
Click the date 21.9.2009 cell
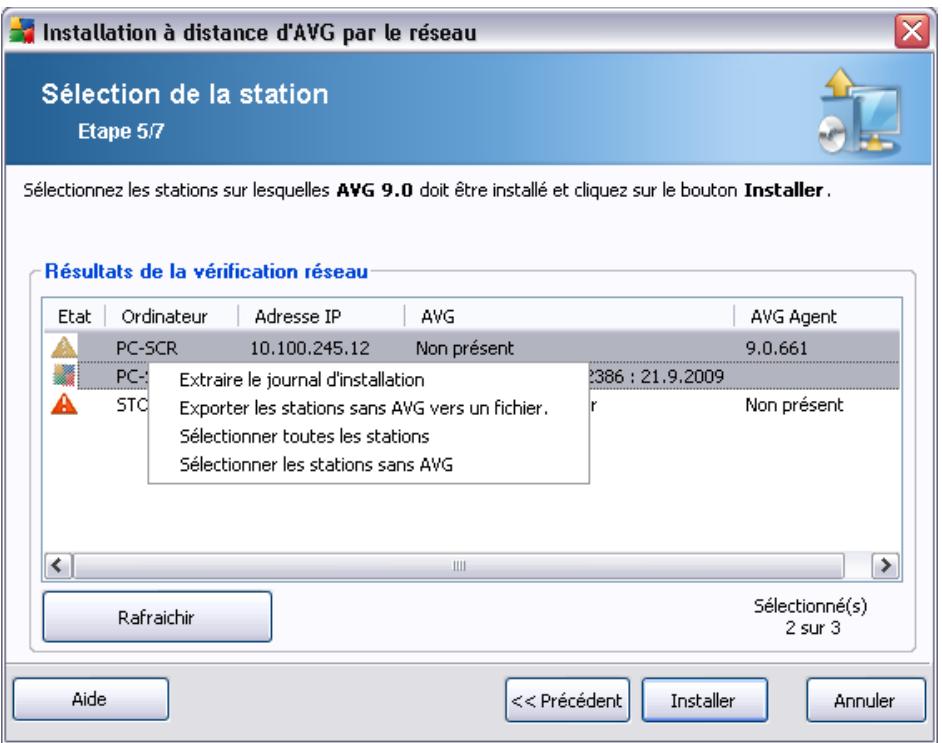coord(682,377)
